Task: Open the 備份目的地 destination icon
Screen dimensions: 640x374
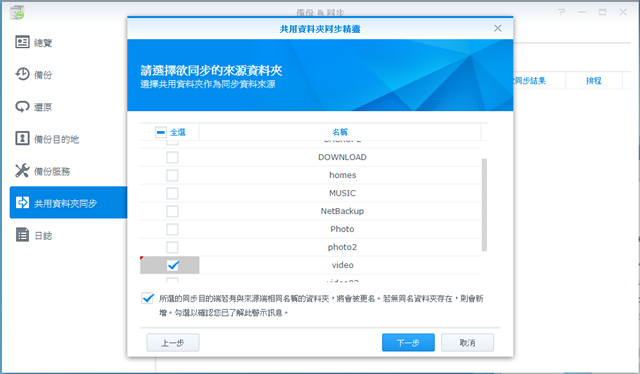Action: click(22, 138)
